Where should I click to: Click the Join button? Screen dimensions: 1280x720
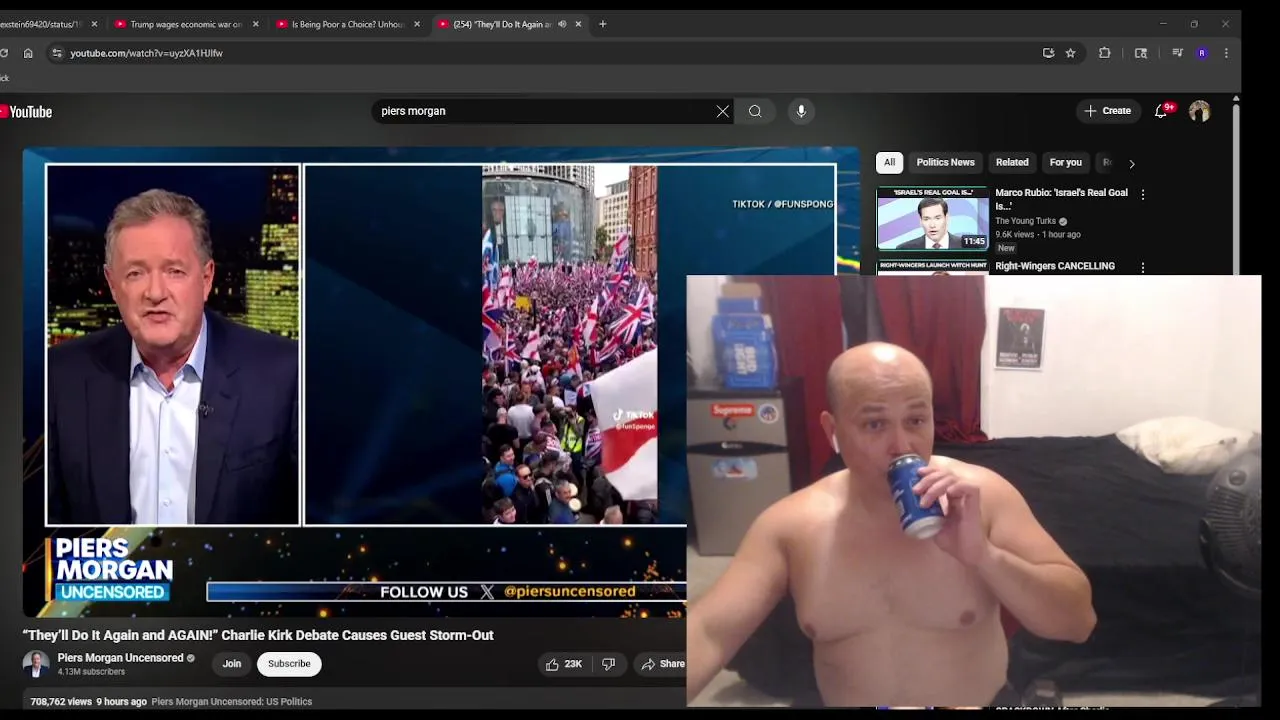232,664
